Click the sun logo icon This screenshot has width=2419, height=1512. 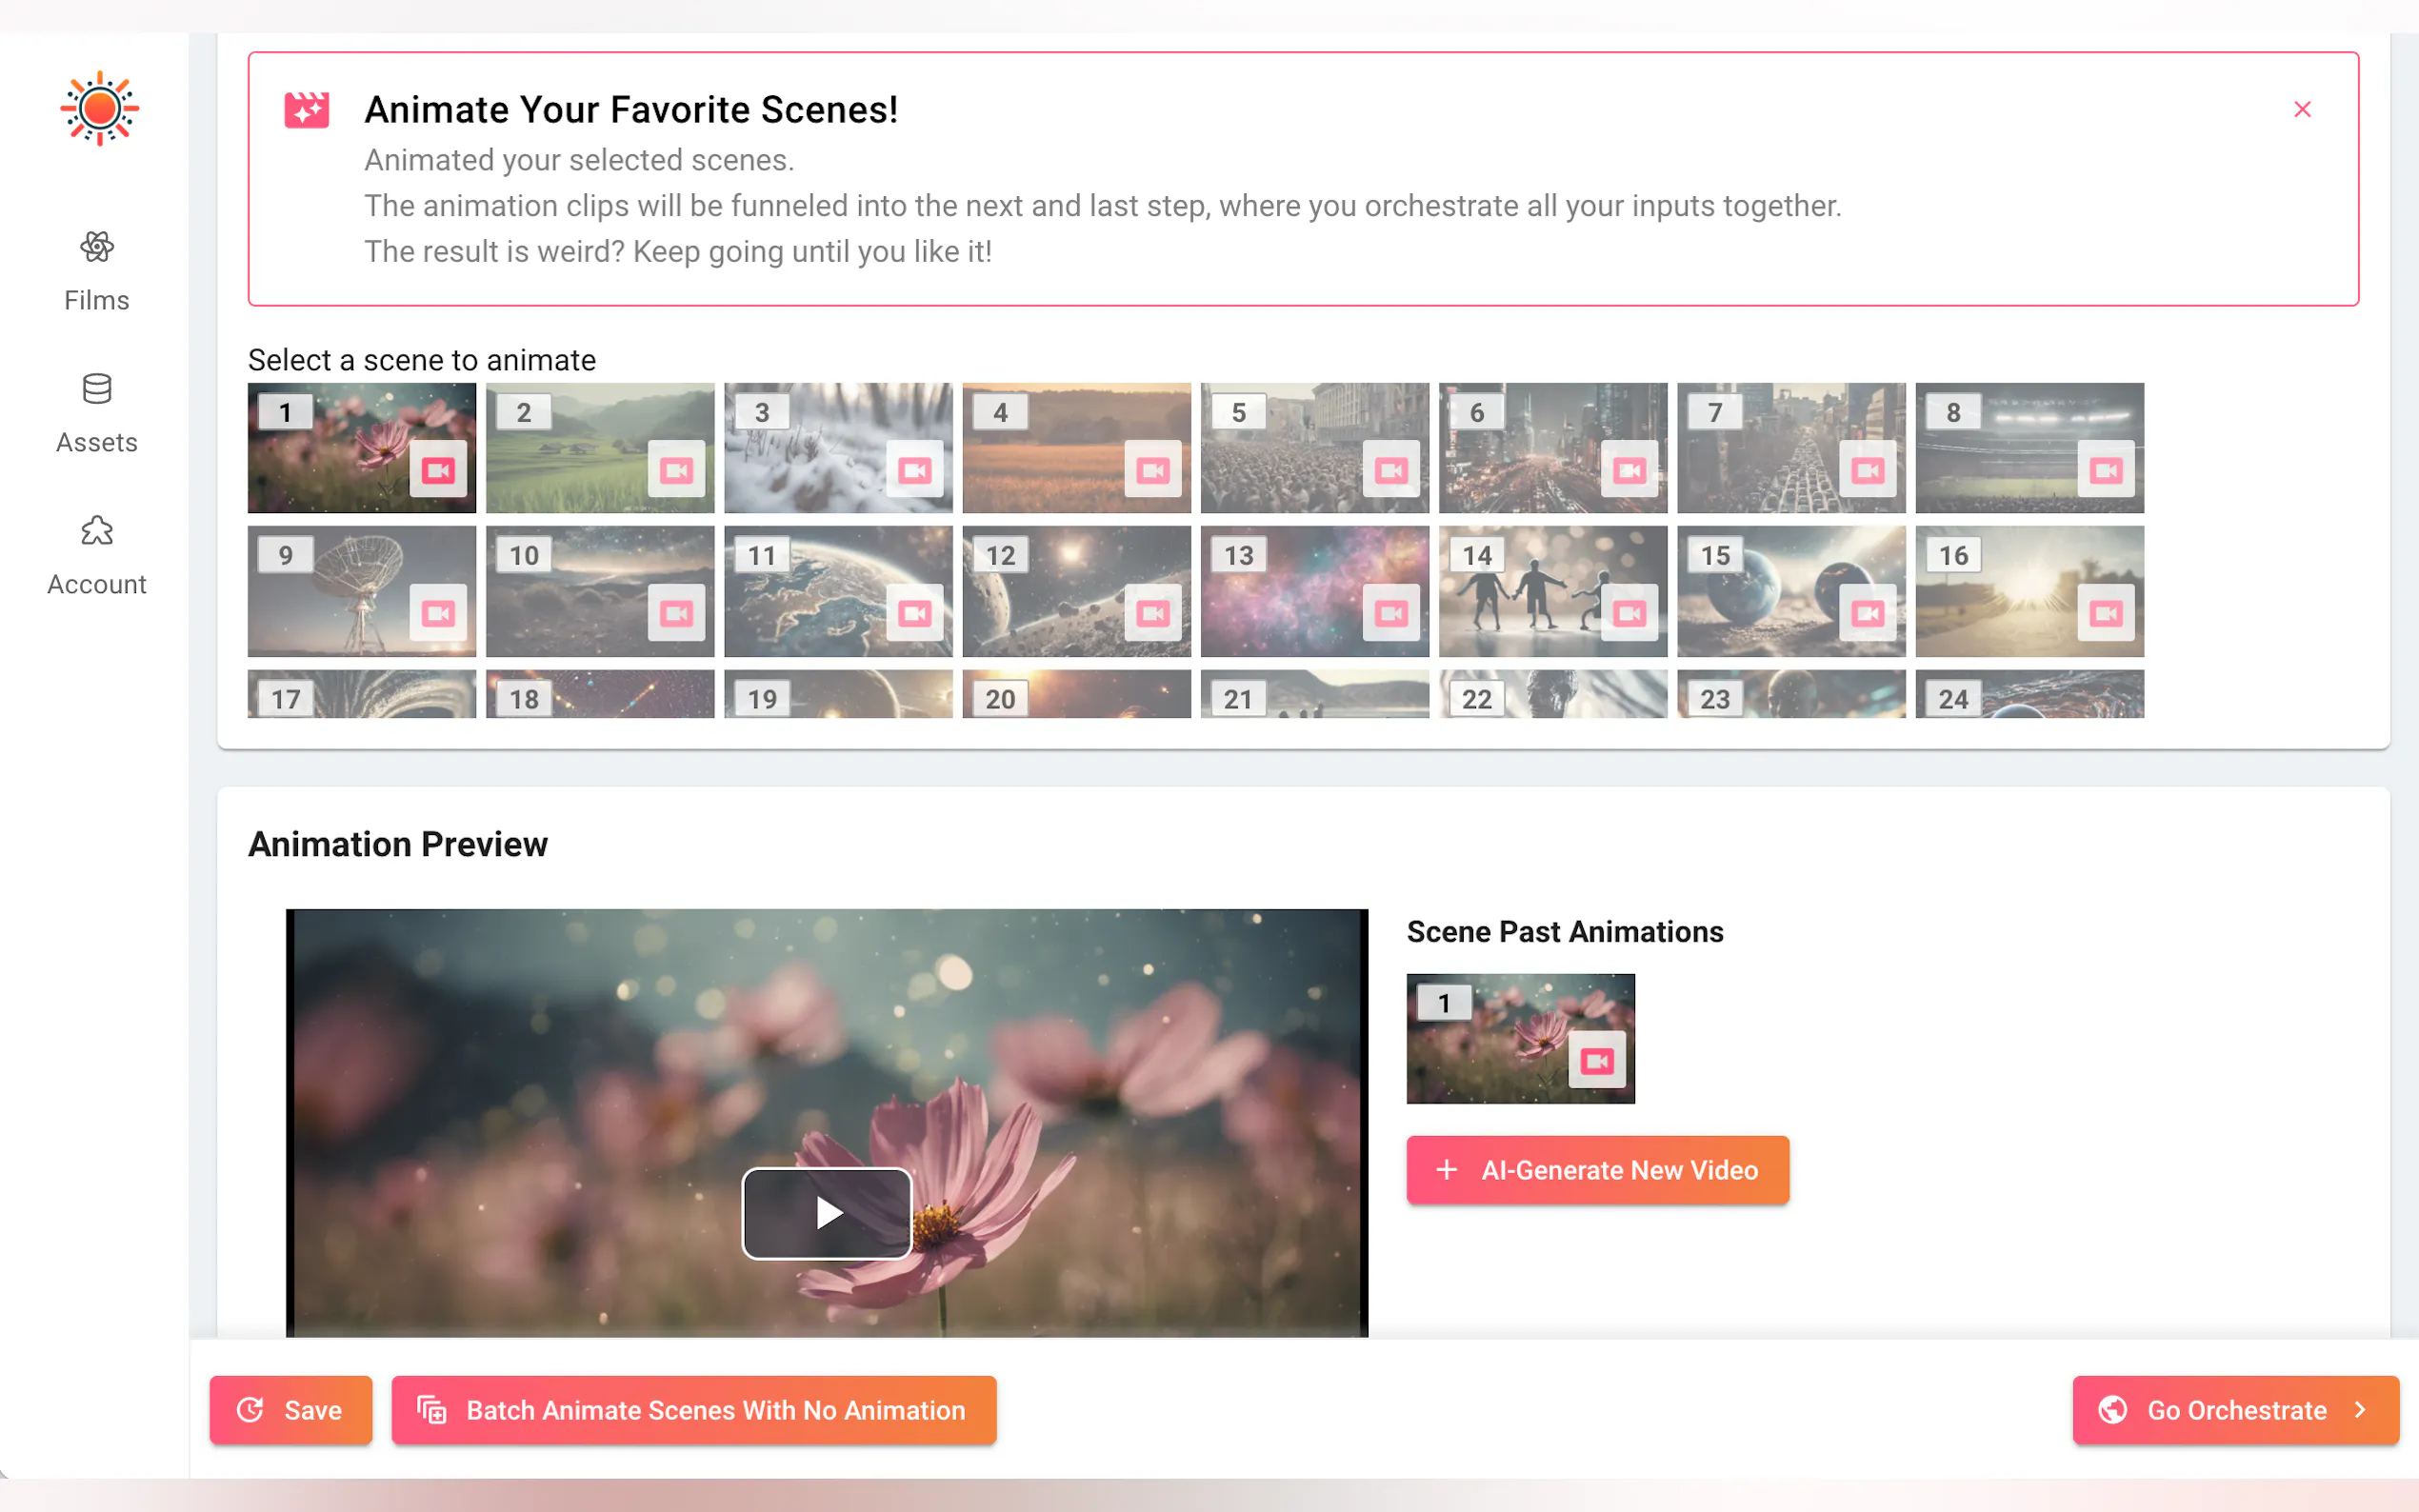[x=99, y=108]
